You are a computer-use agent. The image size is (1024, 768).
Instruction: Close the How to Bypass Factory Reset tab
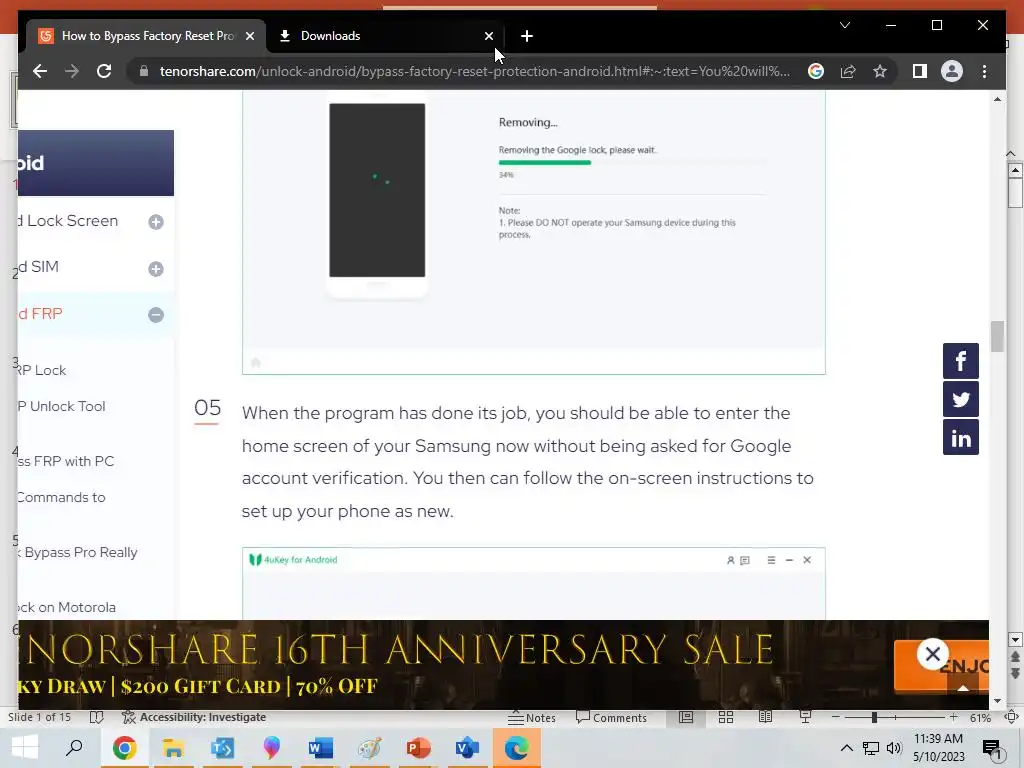coord(249,36)
